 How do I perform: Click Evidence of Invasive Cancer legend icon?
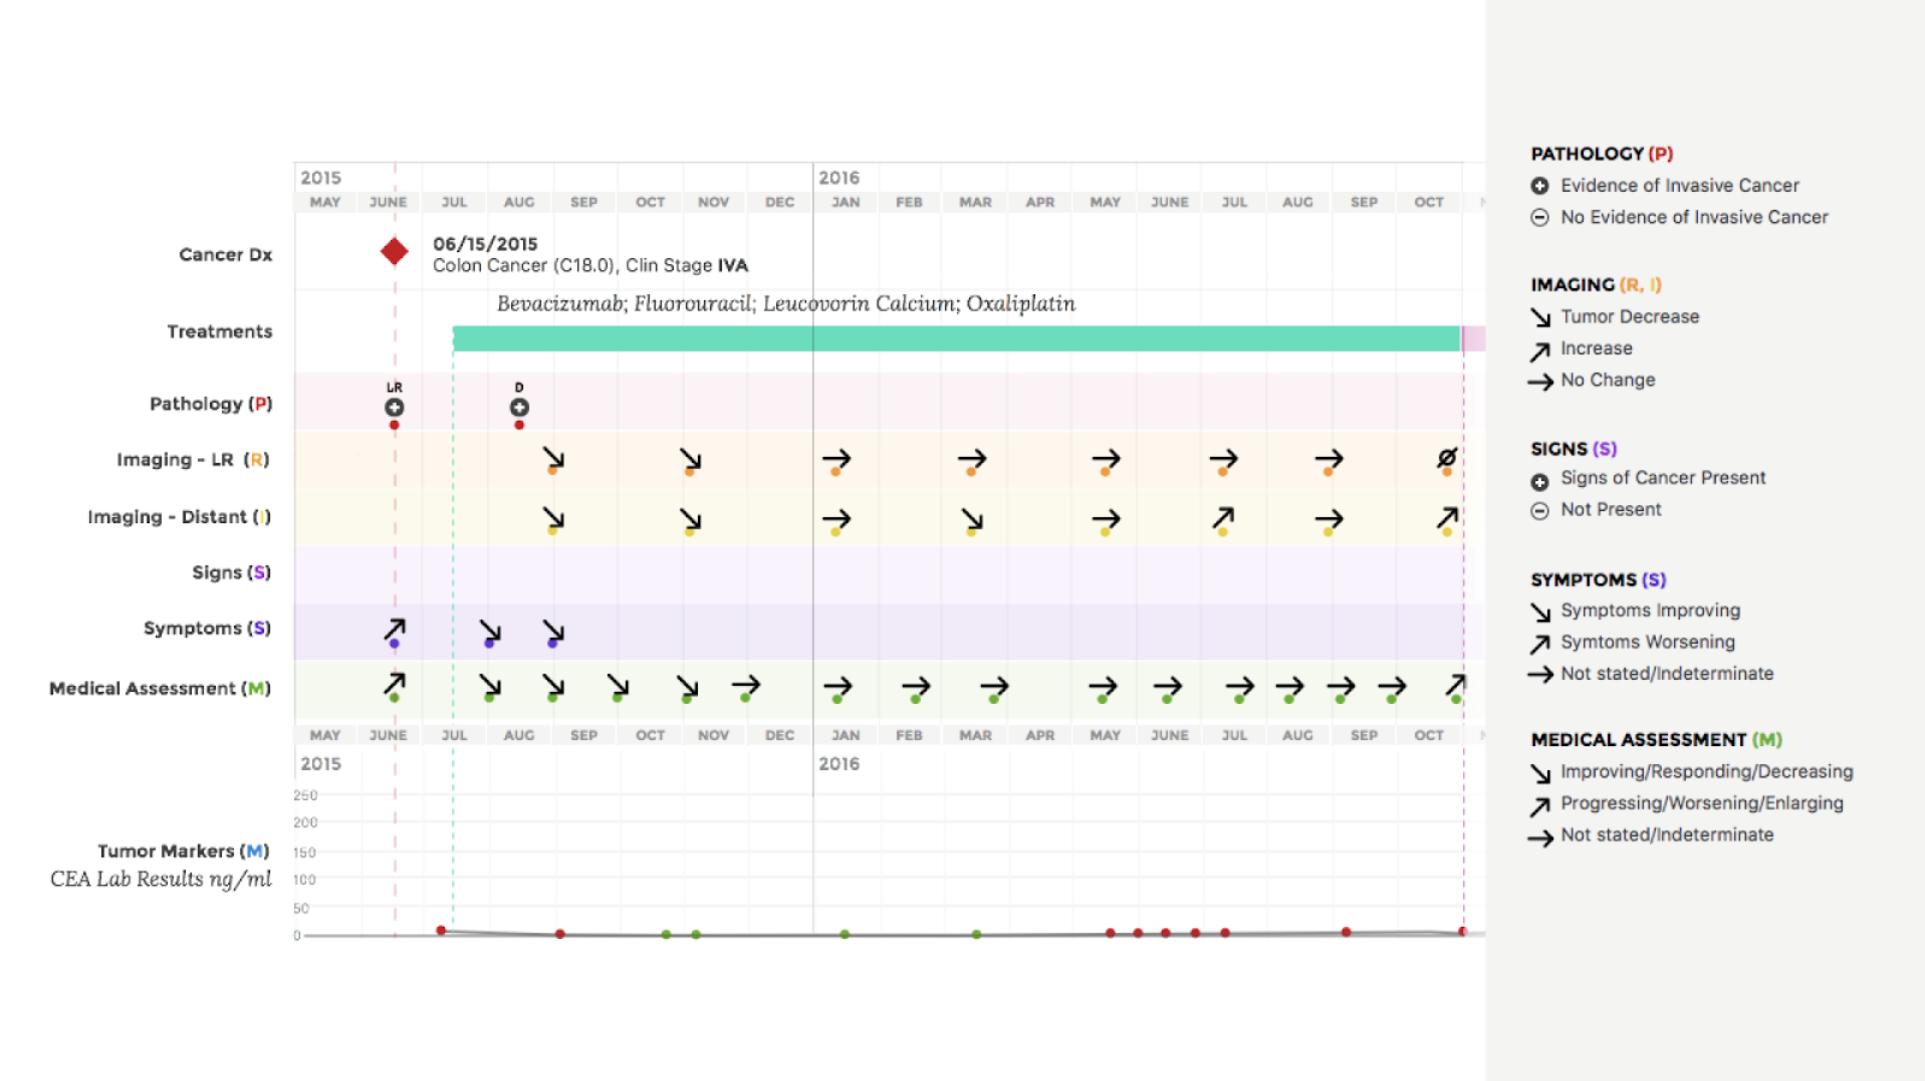[x=1540, y=186]
